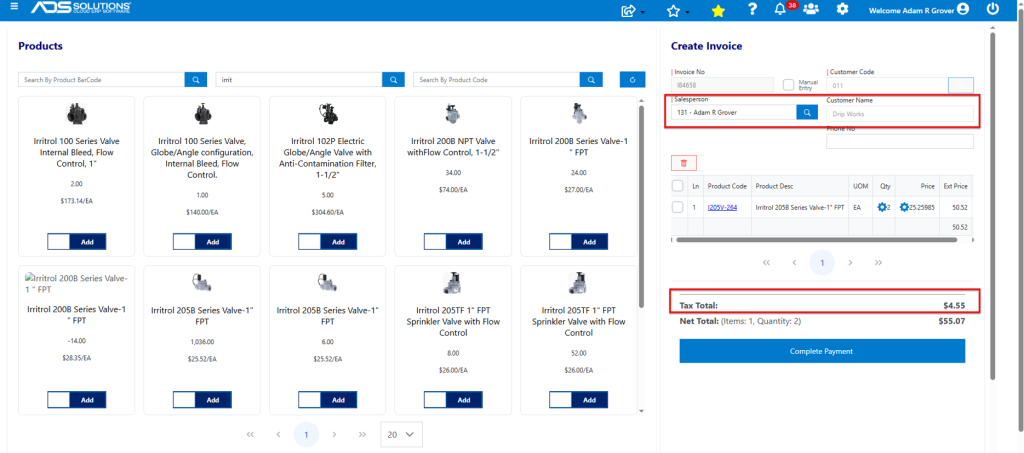Viewport: 1024px width, 453px height.
Task: Click the Phone No input field
Action: coord(900,141)
